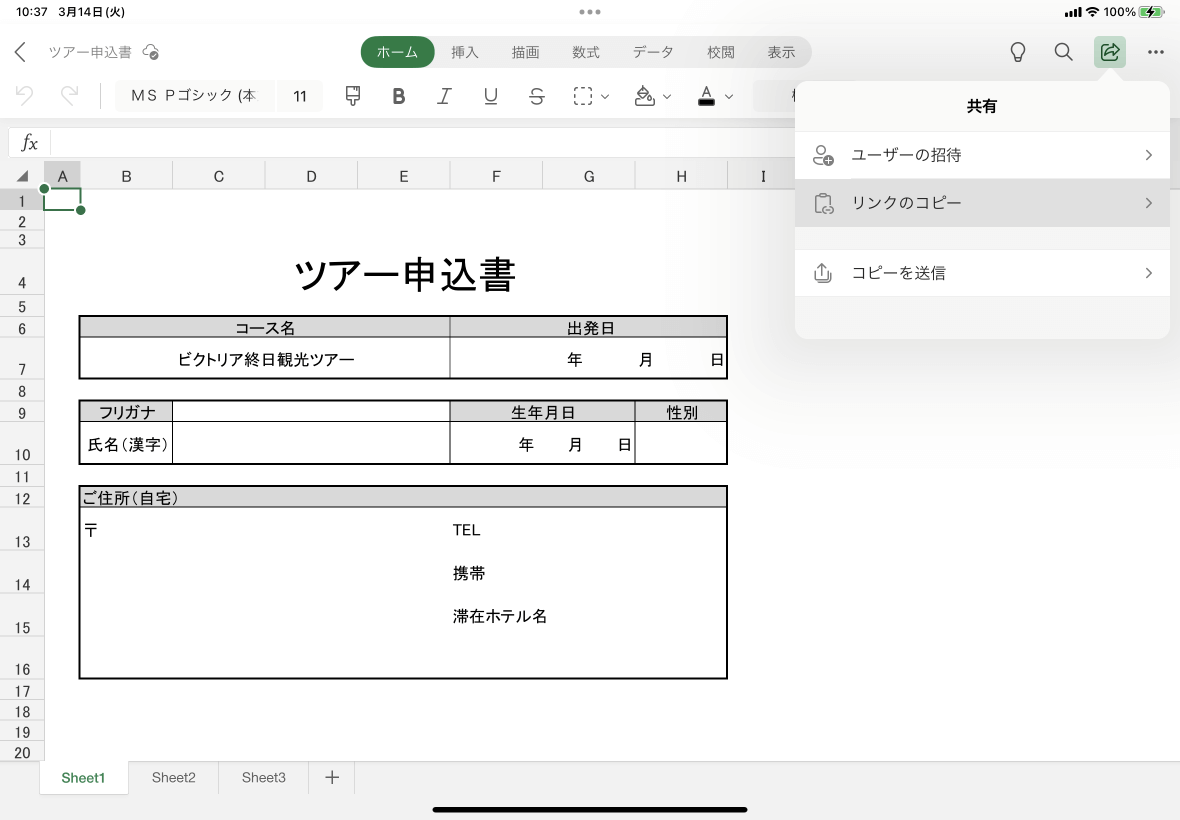This screenshot has width=1180, height=820.
Task: Toggle Italic formatting
Action: click(444, 96)
